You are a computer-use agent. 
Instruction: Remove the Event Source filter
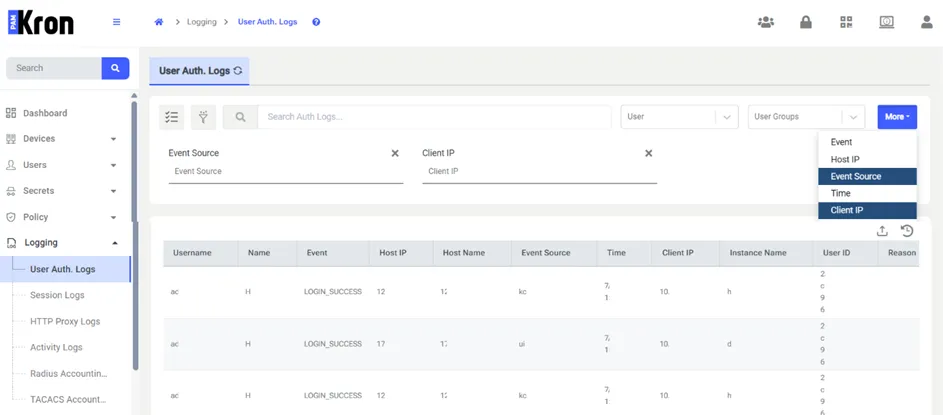tap(395, 153)
